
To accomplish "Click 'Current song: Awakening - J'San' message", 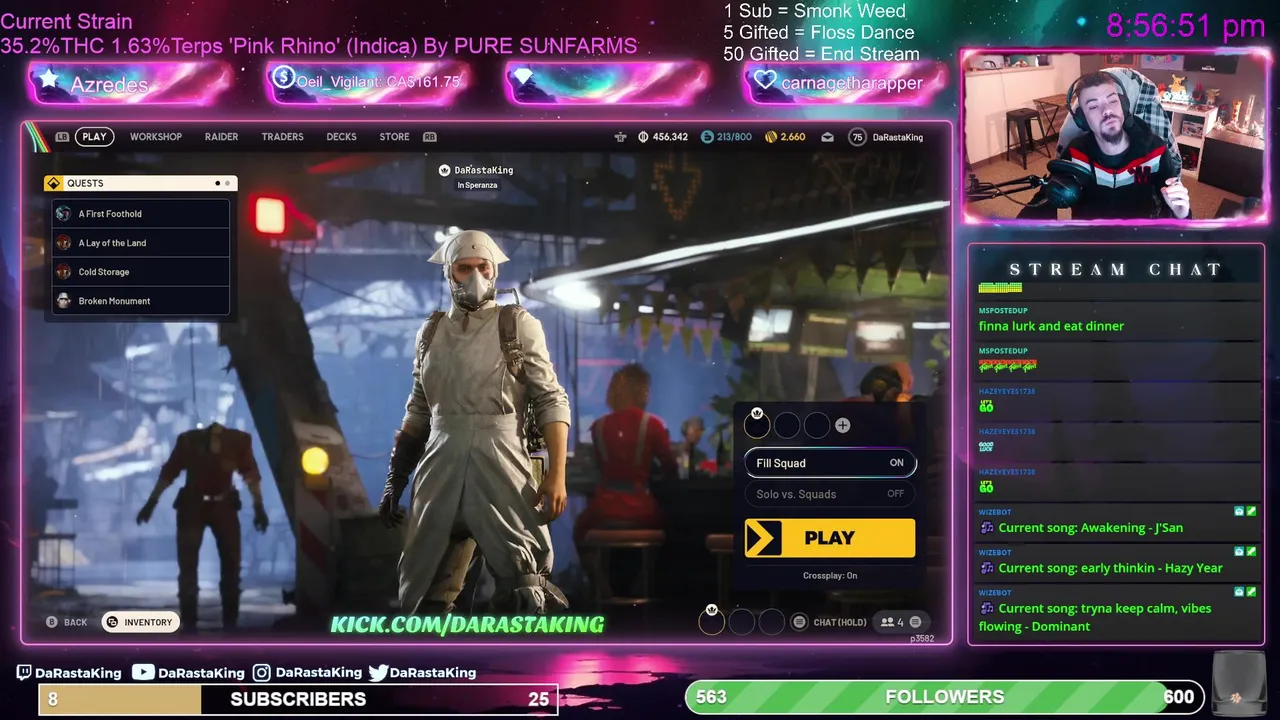I will tap(1090, 528).
